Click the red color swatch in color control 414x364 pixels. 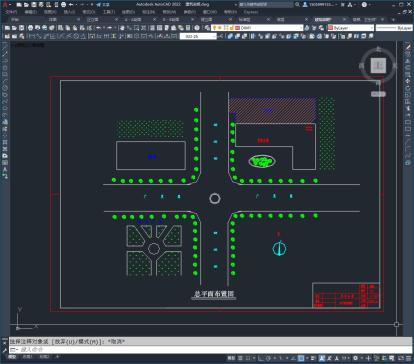coord(331,28)
